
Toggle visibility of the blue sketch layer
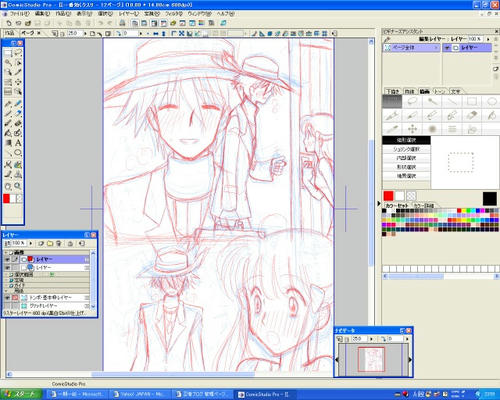(7, 268)
